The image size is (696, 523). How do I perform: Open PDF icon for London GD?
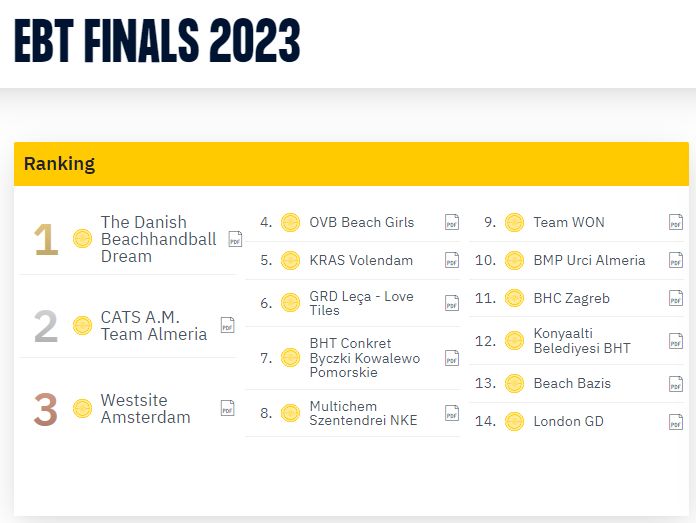click(676, 421)
